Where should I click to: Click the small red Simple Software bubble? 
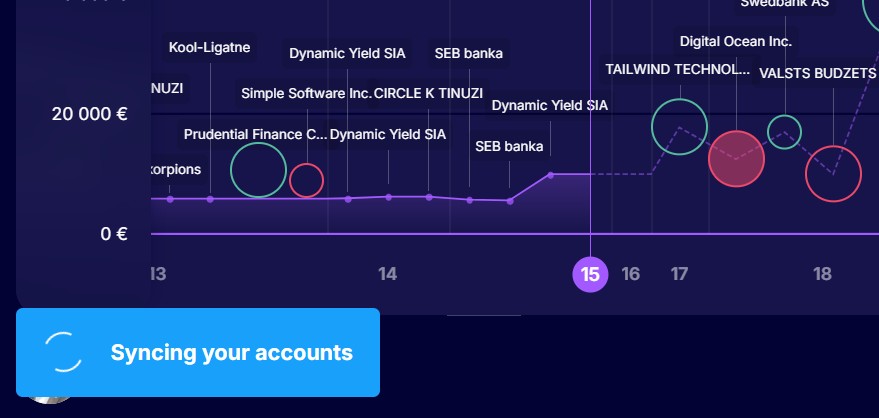click(307, 180)
